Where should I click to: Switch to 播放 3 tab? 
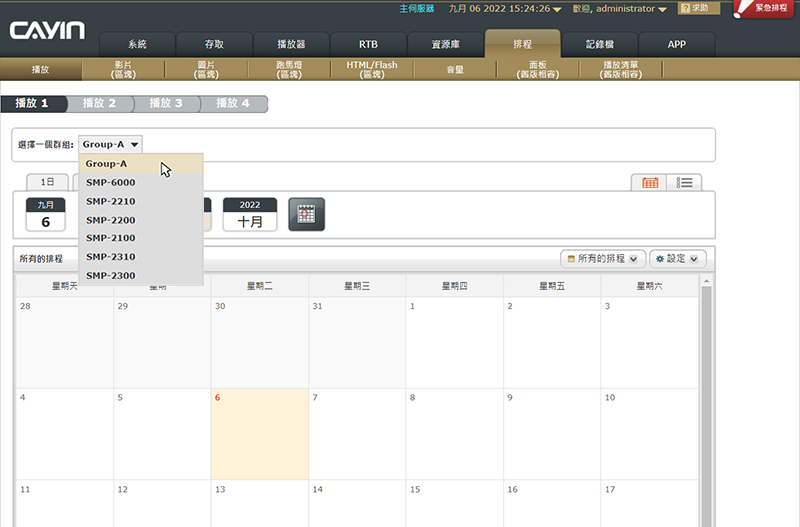click(x=166, y=104)
